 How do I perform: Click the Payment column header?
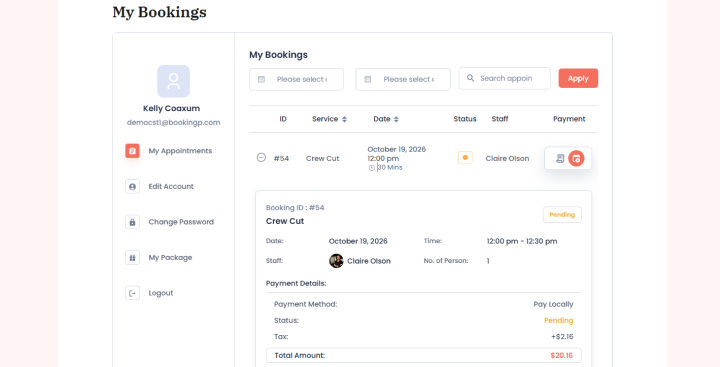click(569, 119)
